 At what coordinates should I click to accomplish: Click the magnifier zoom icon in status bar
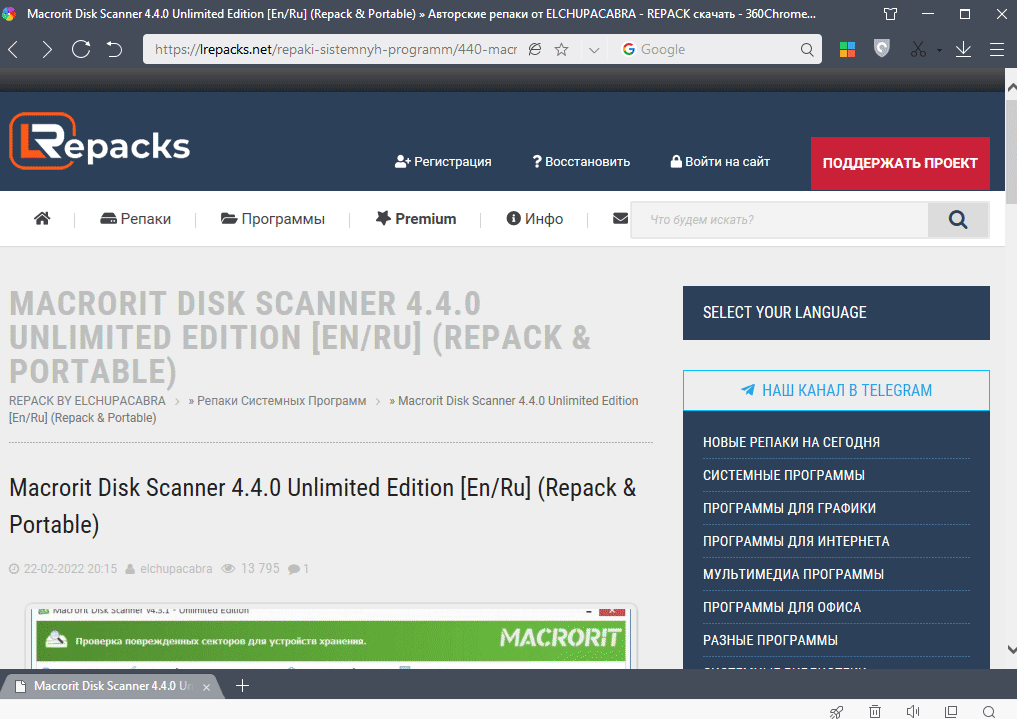click(989, 712)
